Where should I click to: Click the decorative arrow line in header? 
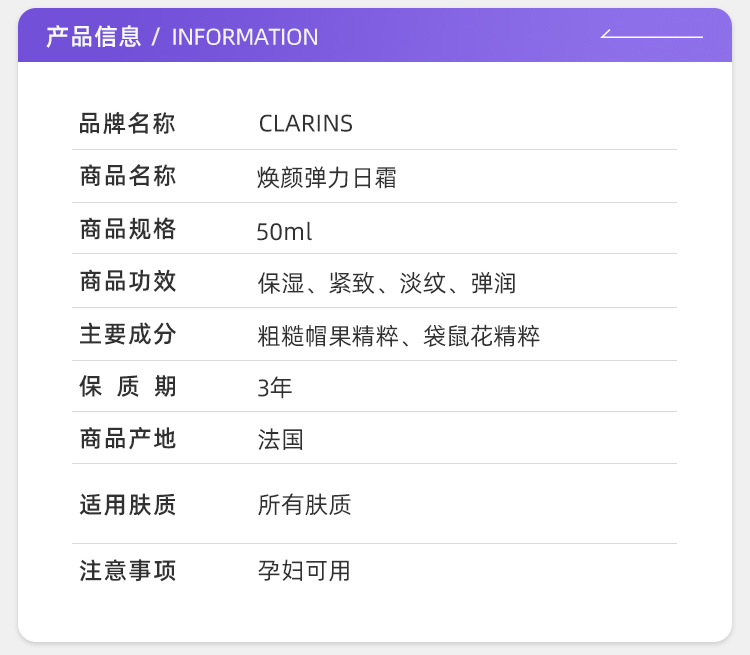651,36
